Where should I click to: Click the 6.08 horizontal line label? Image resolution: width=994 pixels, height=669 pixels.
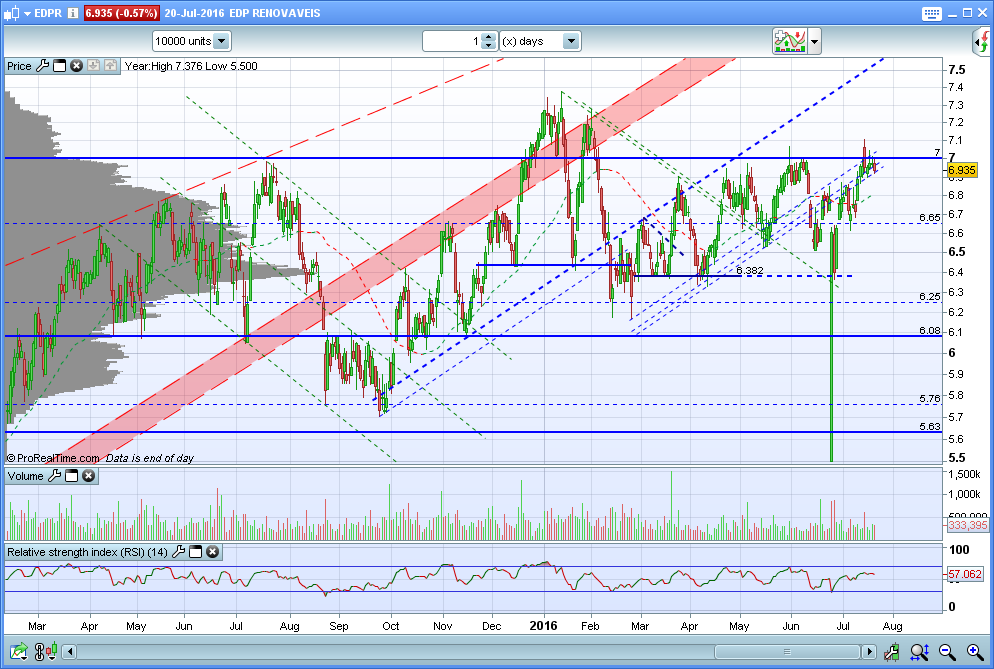click(929, 330)
